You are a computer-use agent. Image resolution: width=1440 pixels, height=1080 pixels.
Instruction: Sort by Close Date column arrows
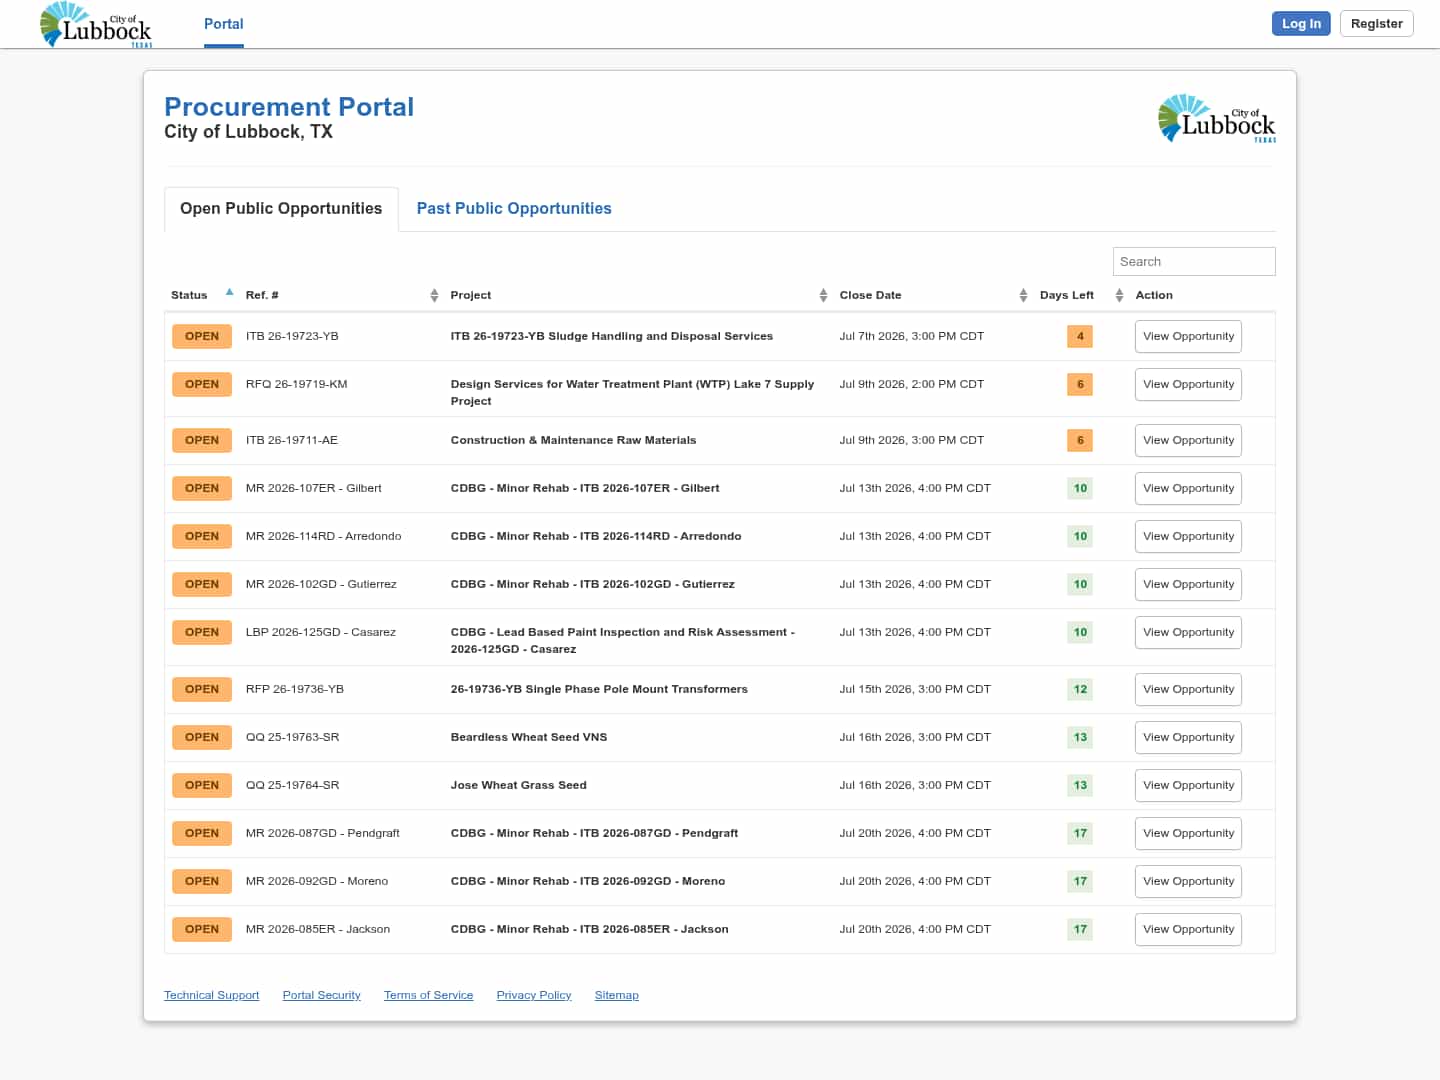tap(1023, 295)
